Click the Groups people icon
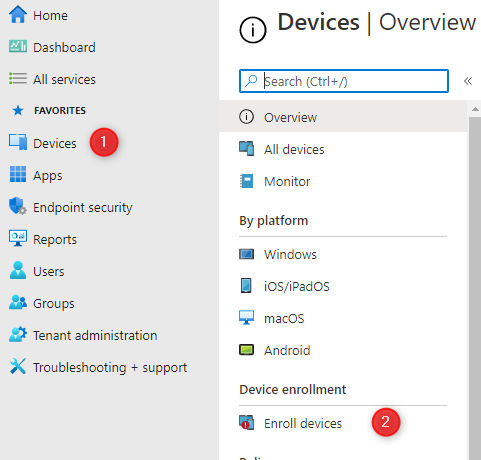The width and height of the screenshot is (481, 460). (18, 302)
